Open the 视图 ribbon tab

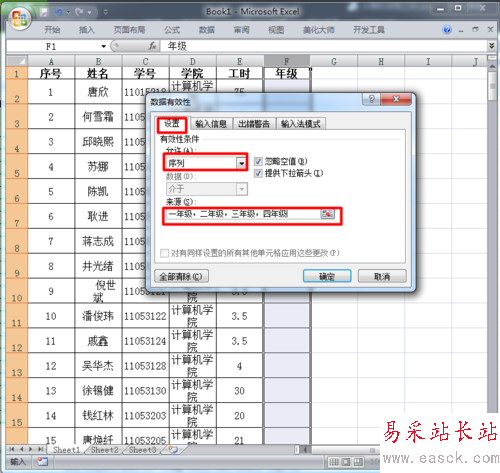click(276, 30)
